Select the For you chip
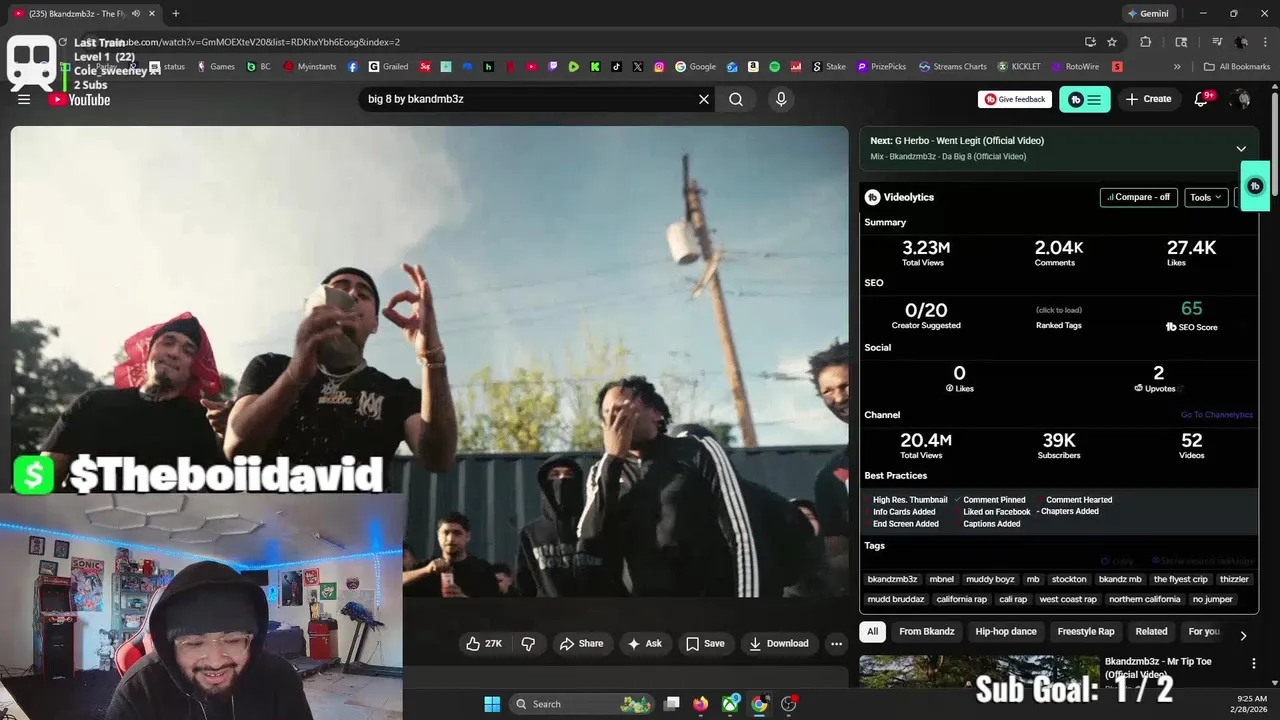 coord(1204,631)
